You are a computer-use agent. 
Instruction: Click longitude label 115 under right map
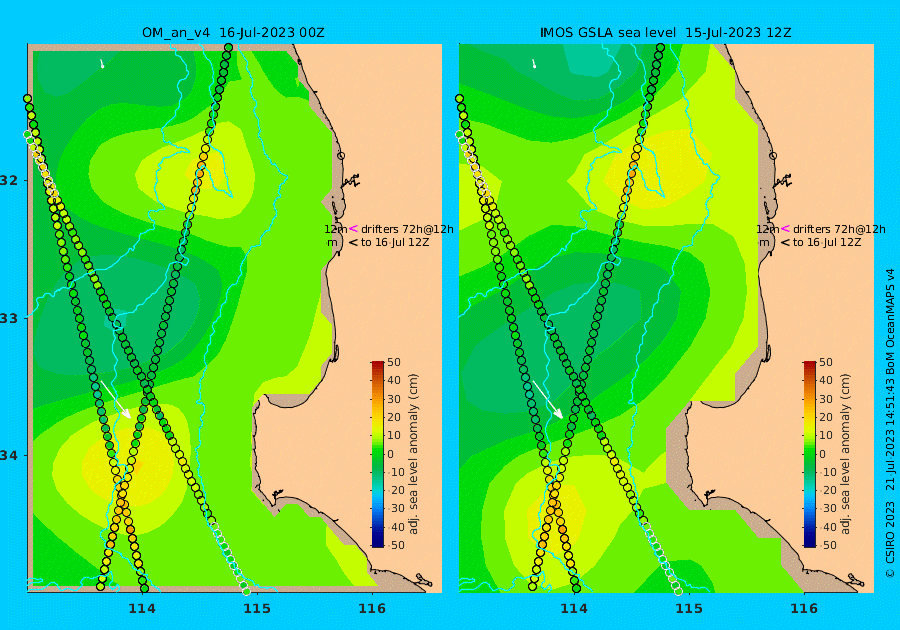pos(689,608)
